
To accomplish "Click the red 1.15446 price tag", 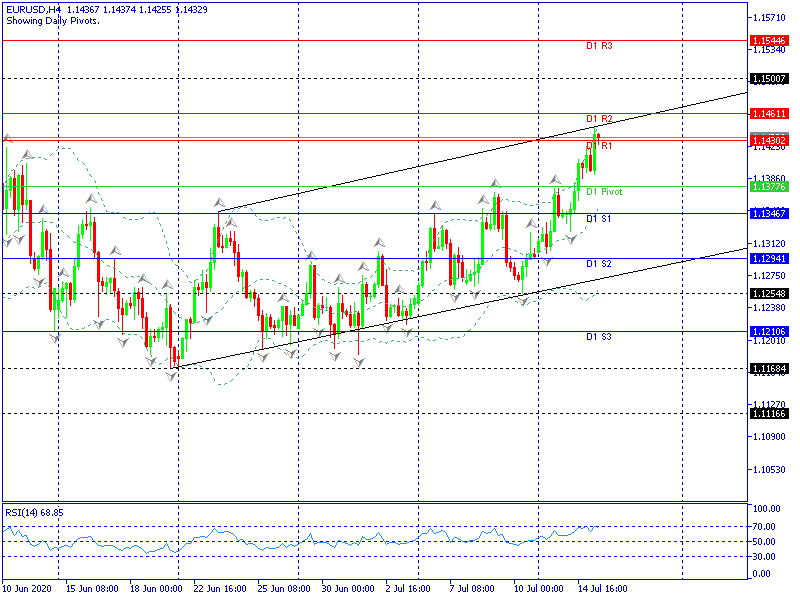I will tap(769, 40).
